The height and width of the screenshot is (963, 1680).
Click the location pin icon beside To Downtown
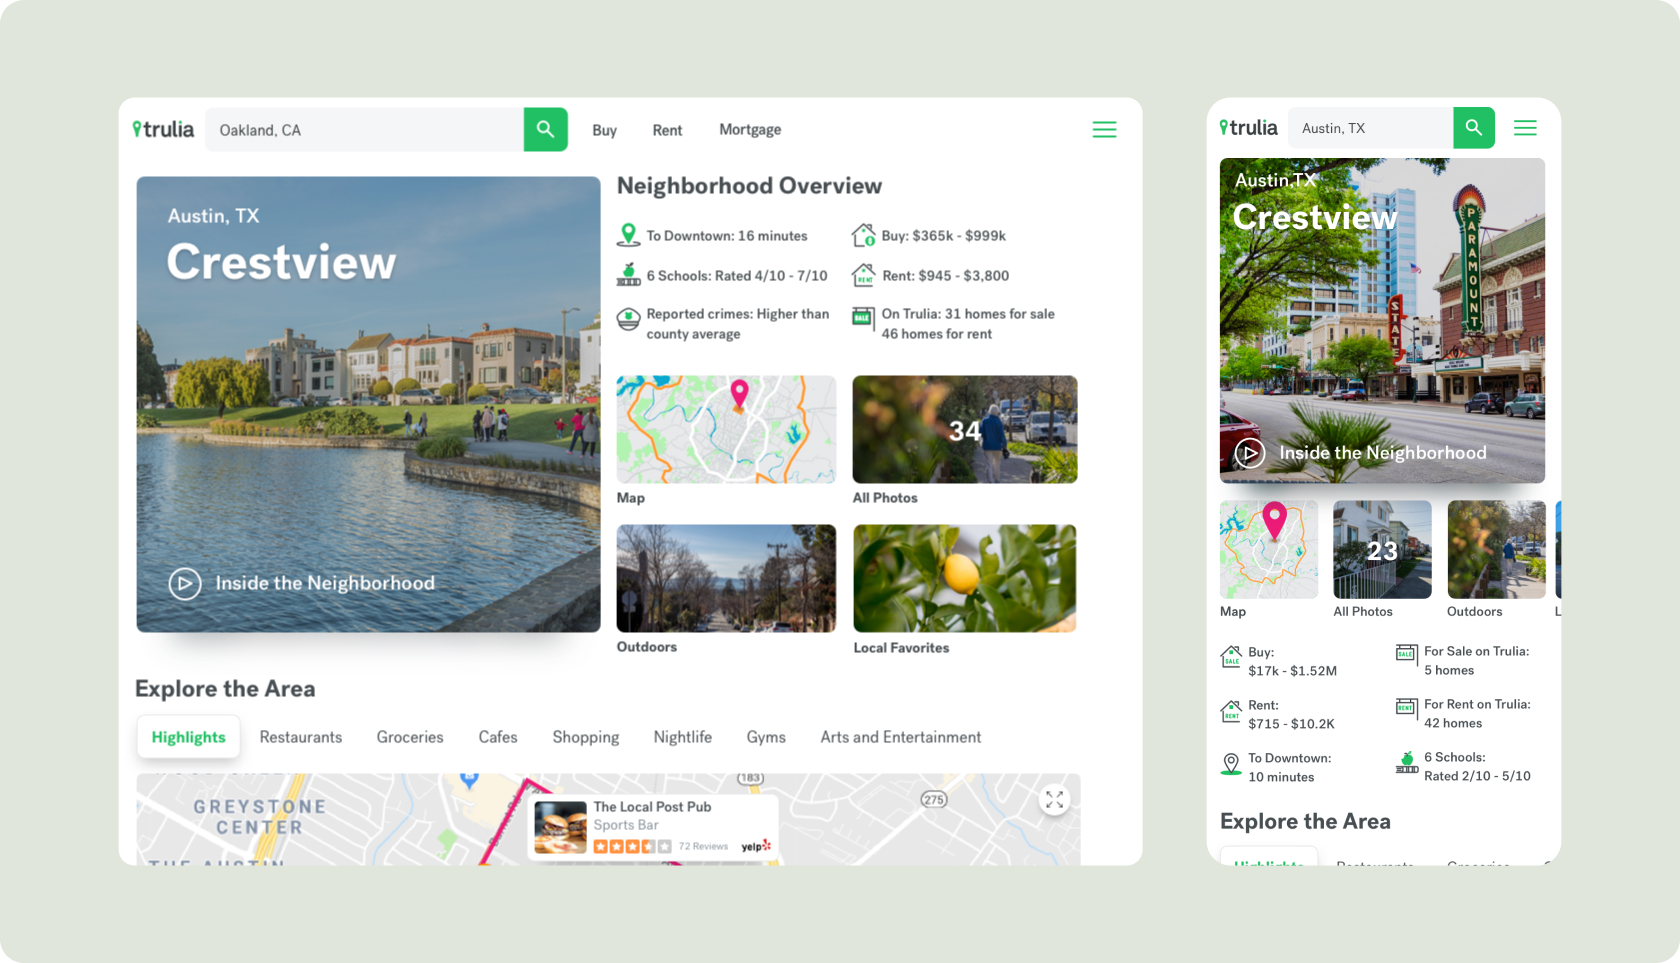click(628, 232)
